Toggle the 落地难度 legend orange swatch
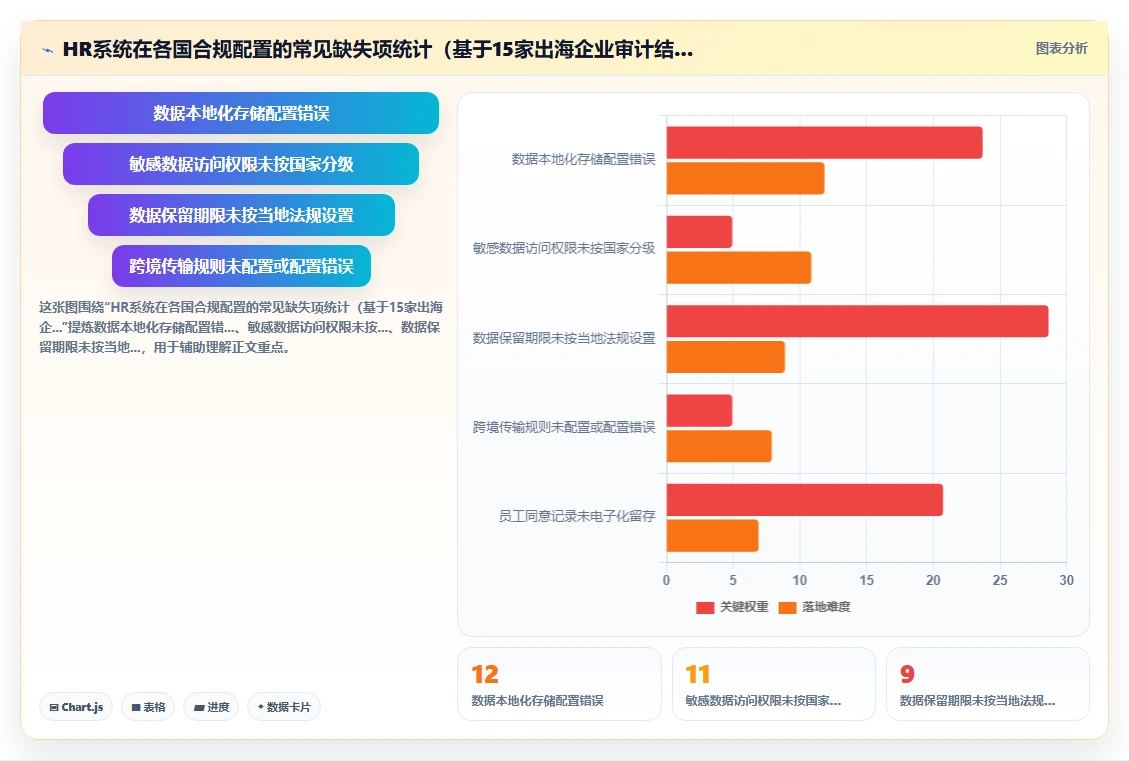The height and width of the screenshot is (761, 1129). tap(788, 608)
